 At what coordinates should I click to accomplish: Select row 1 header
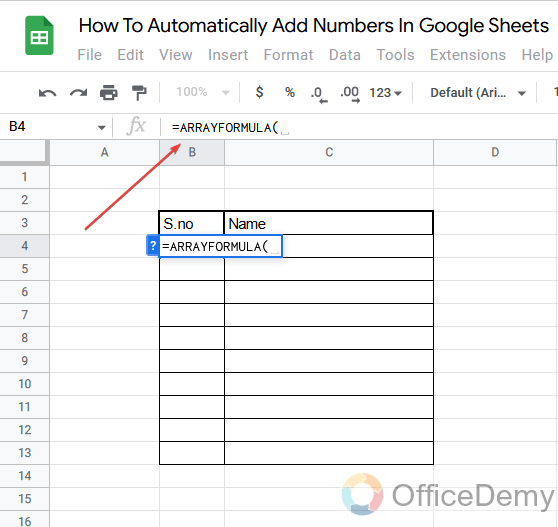point(24,177)
